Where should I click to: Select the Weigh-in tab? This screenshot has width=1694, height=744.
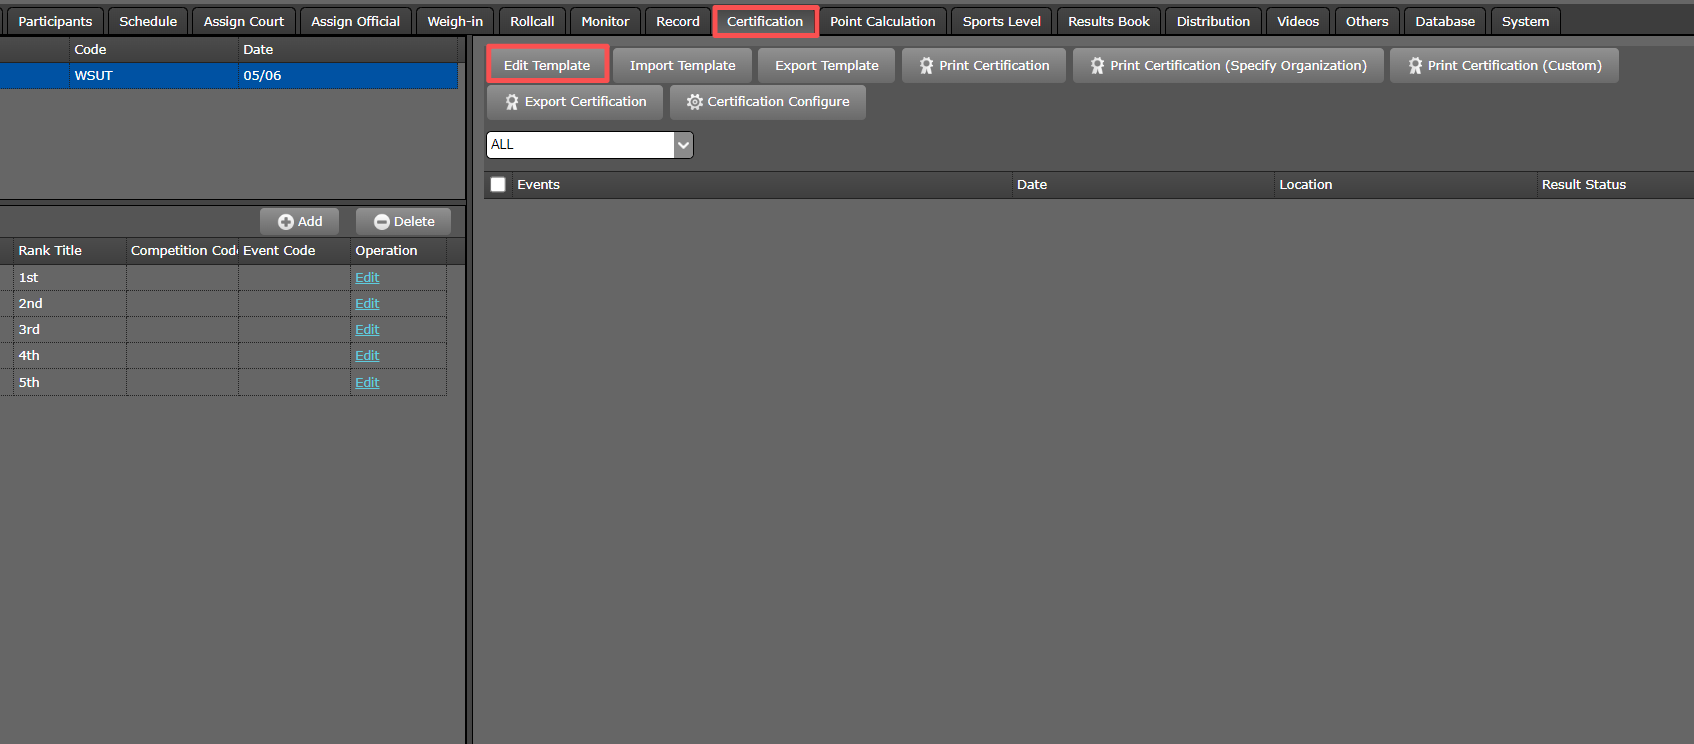click(455, 21)
